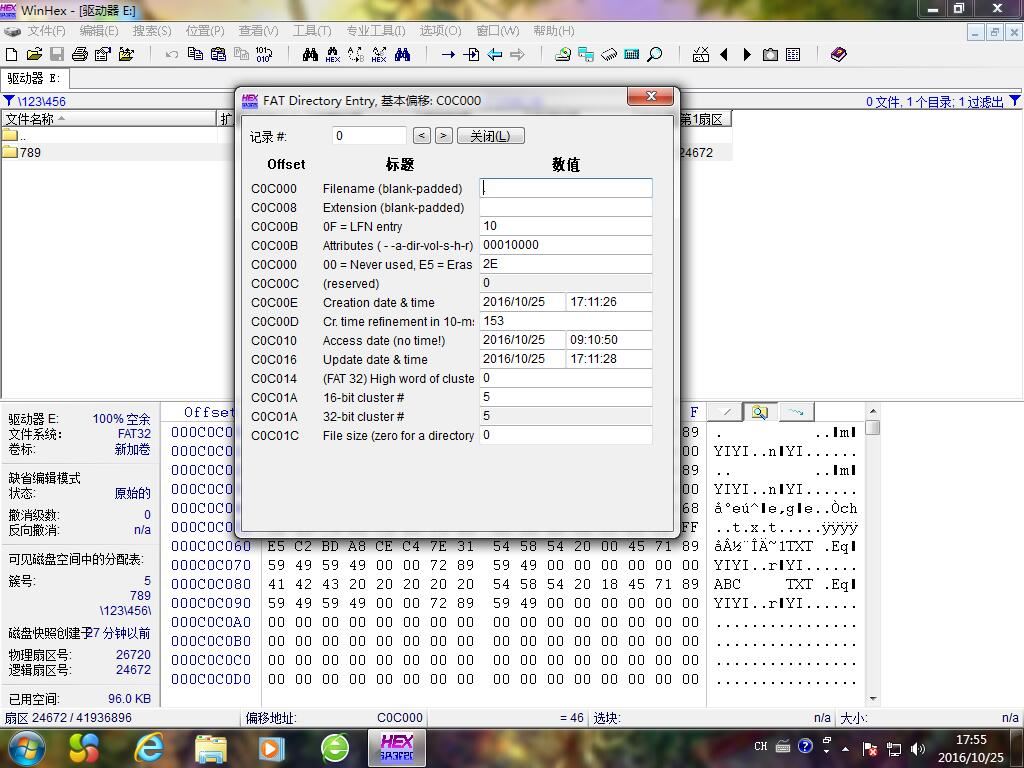This screenshot has height=768, width=1024.
Task: Copy block using the copy icon
Action: (195, 54)
